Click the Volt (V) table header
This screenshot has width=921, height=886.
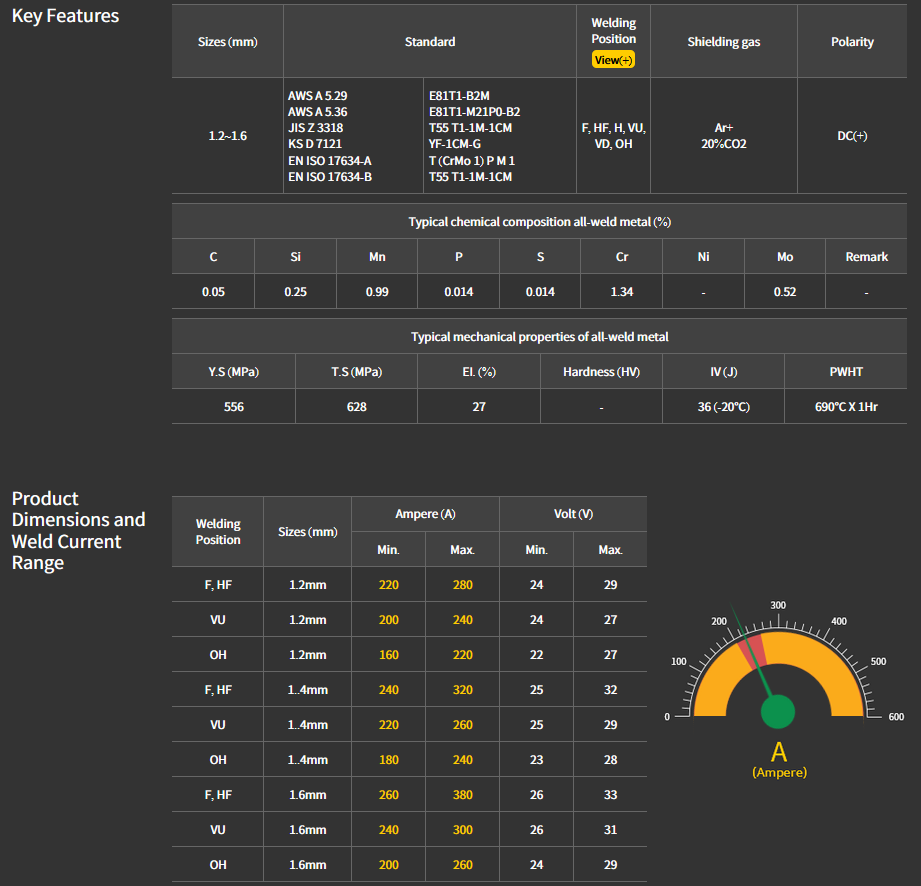[573, 514]
